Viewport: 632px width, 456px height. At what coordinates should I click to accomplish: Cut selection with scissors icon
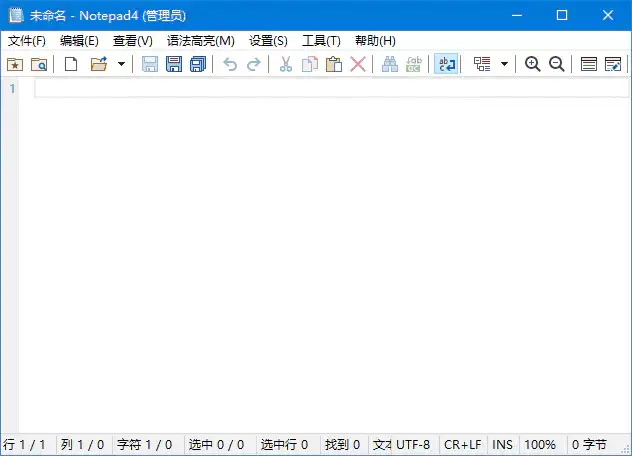coord(286,64)
